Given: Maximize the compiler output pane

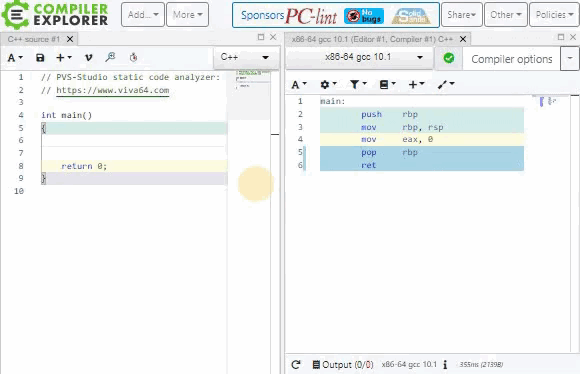Looking at the screenshot, I should pyautogui.click(x=561, y=37).
